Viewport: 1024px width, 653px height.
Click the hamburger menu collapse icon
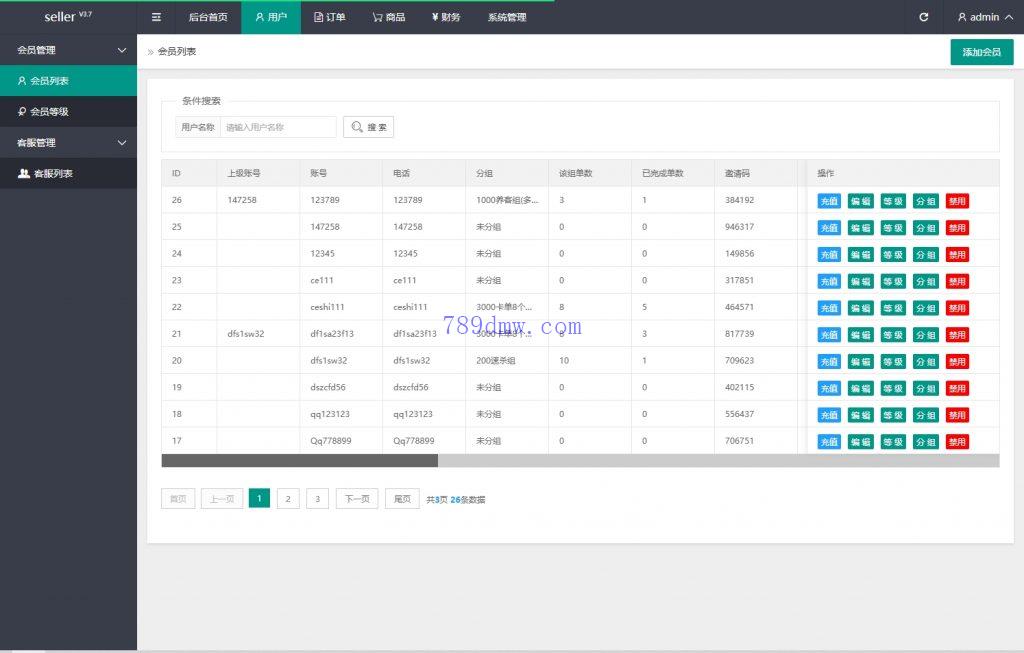point(156,17)
